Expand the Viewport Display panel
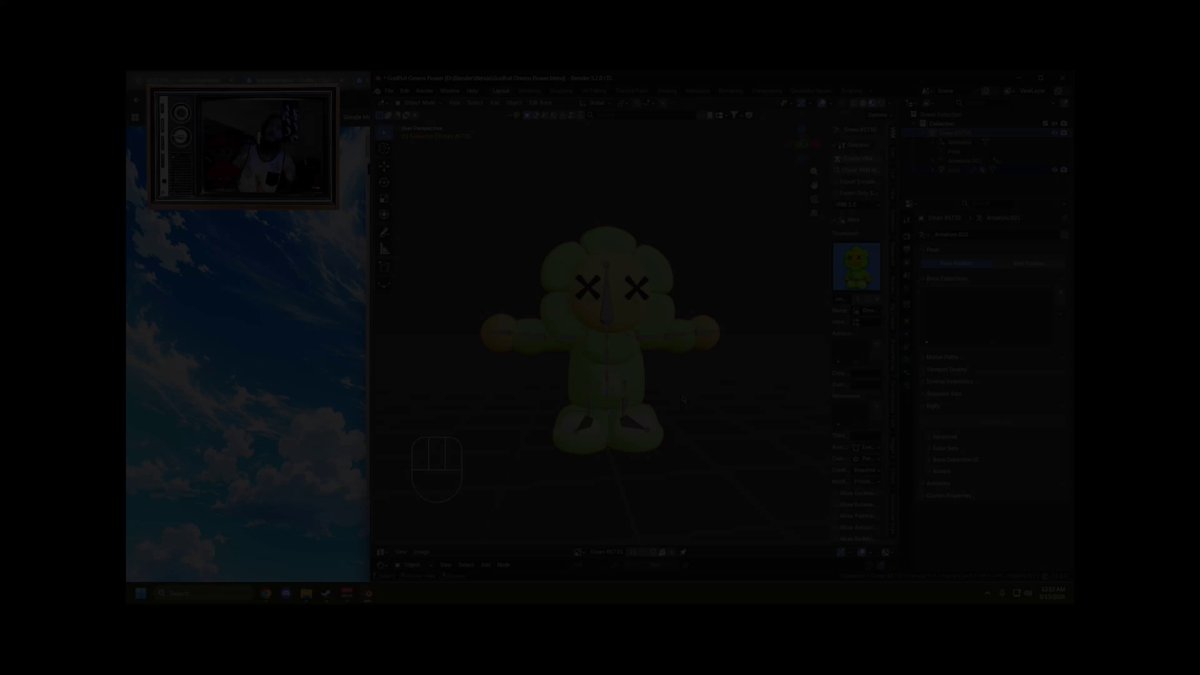1200x675 pixels. [946, 369]
